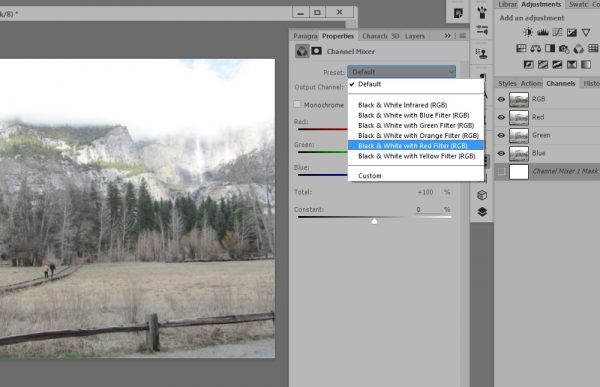Screen dimensions: 600x387
Task: Add a Posterize adjustment
Action: coord(543,64)
